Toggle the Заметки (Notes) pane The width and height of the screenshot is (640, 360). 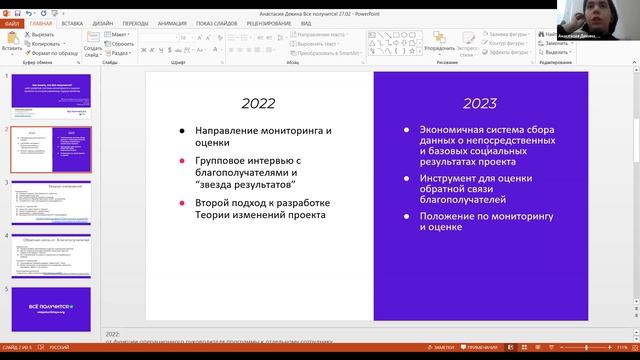click(x=441, y=347)
